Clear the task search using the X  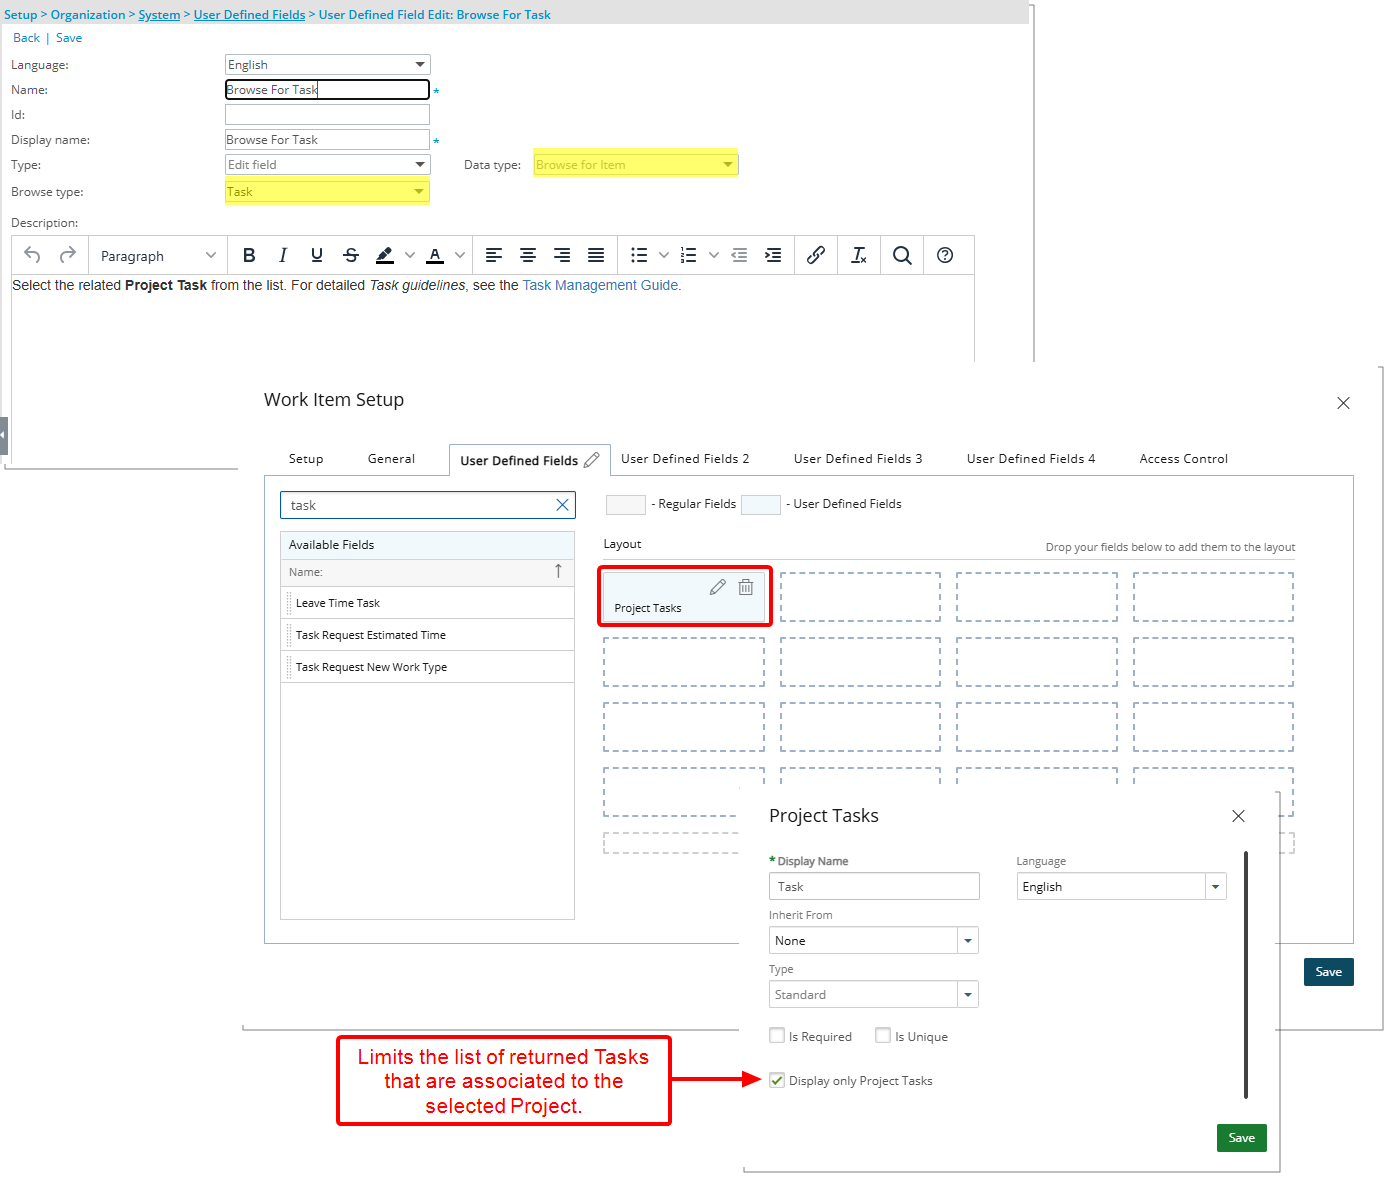point(562,505)
